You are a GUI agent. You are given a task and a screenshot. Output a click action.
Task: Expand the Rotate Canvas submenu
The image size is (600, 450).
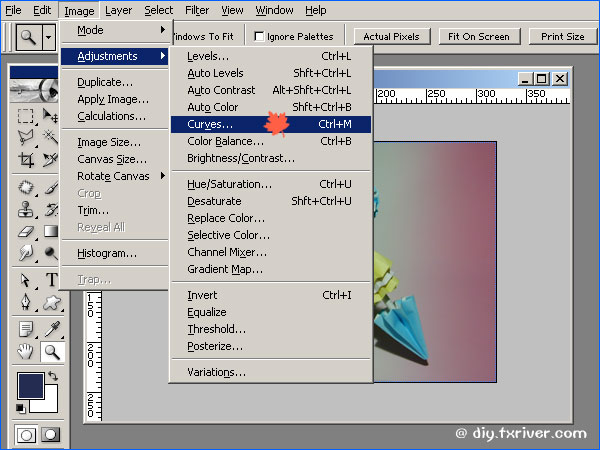[x=117, y=176]
